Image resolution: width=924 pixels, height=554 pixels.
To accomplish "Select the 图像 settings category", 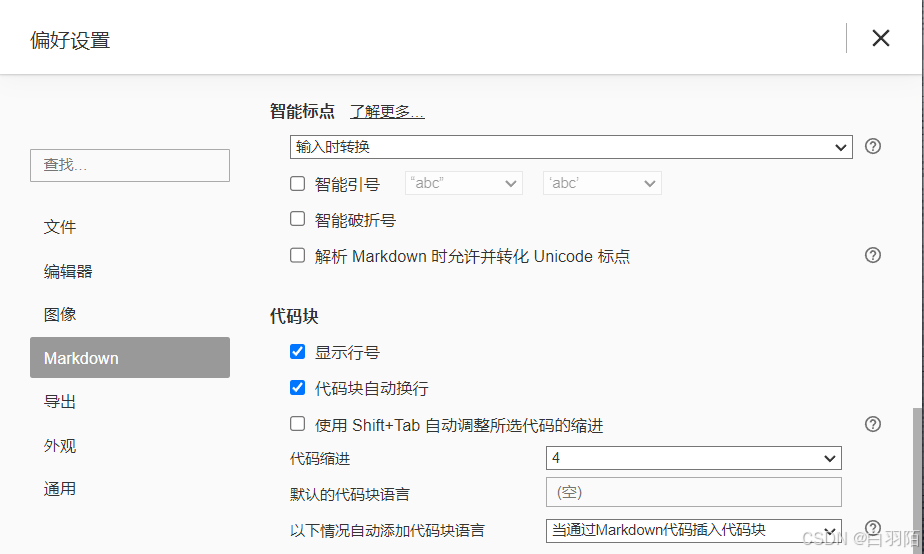I will point(130,314).
